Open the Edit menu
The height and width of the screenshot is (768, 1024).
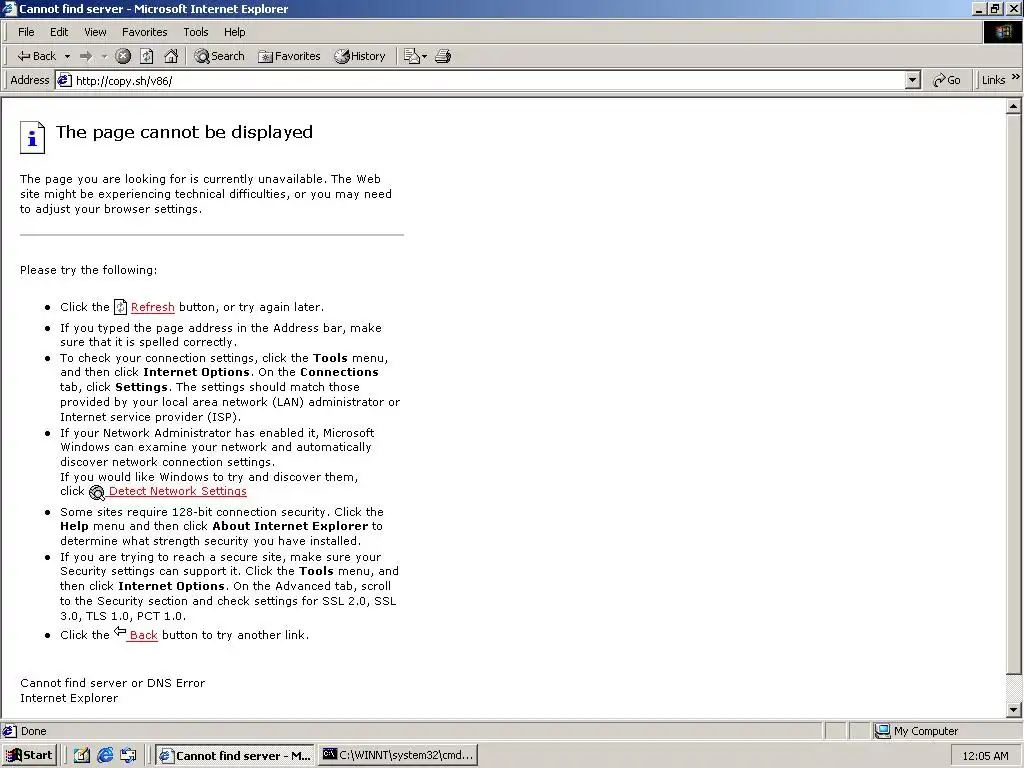pyautogui.click(x=59, y=32)
